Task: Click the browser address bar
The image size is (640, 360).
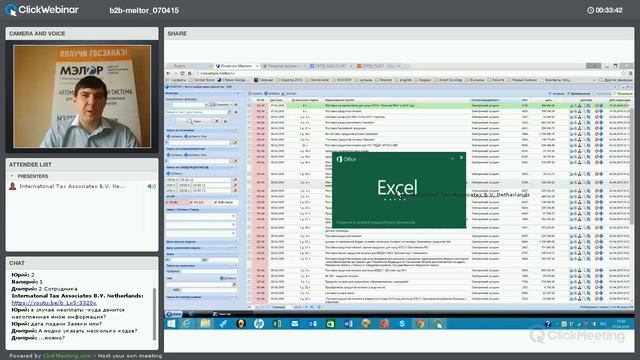Action: 408,73
